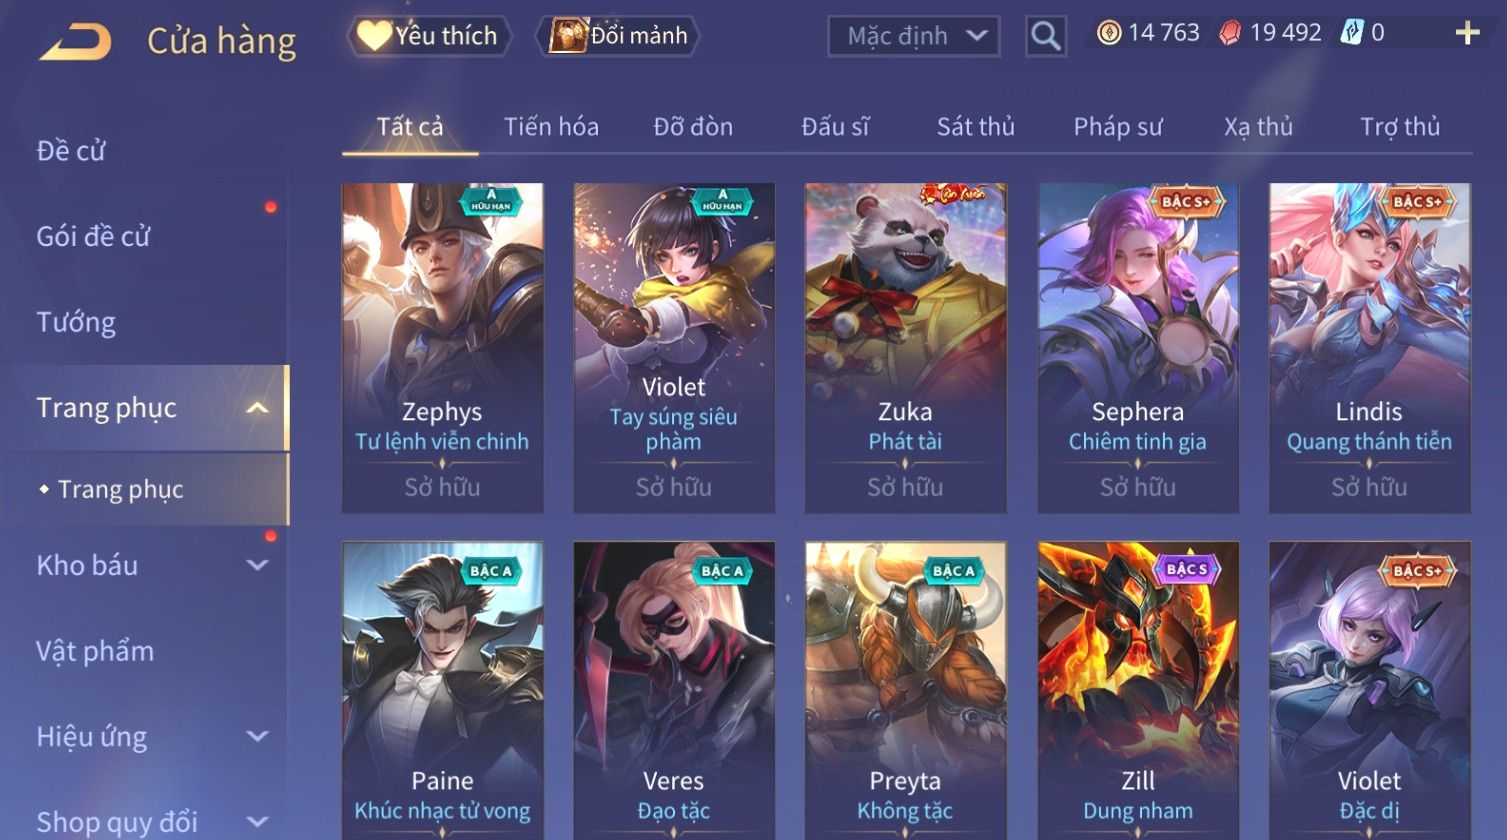The width and height of the screenshot is (1507, 840).
Task: Go to Tướng in the sidebar
Action: [76, 322]
